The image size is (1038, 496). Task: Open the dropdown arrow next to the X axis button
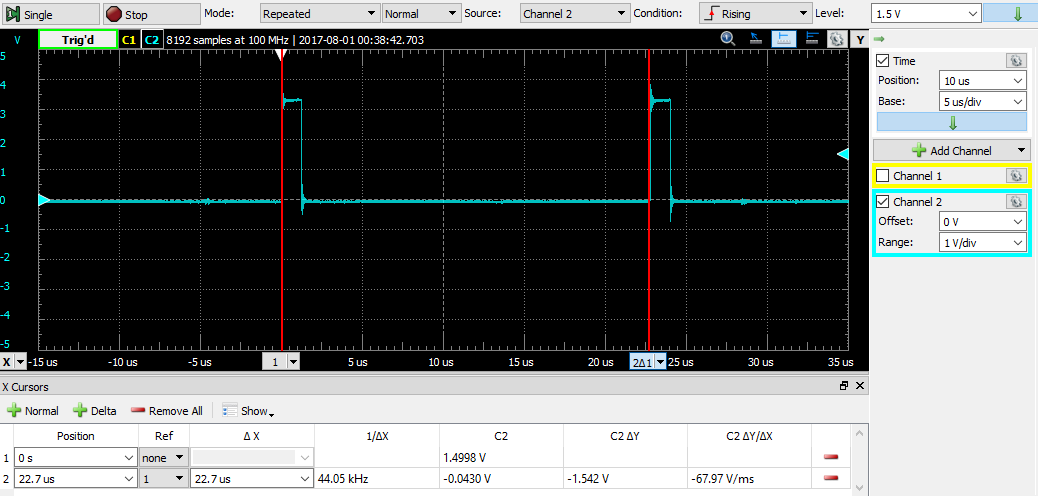point(20,362)
